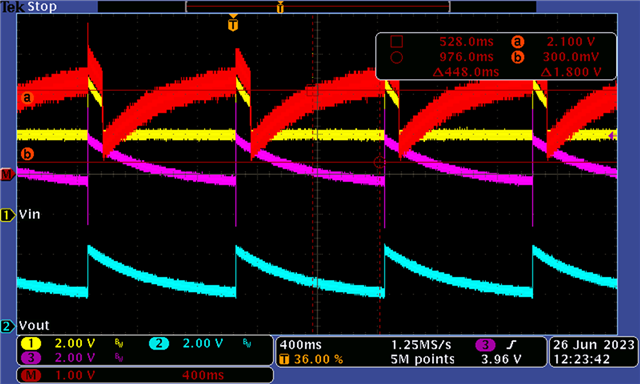Click the channel 2 Vout ground indicator
This screenshot has width=640, height=384.
tap(7, 326)
